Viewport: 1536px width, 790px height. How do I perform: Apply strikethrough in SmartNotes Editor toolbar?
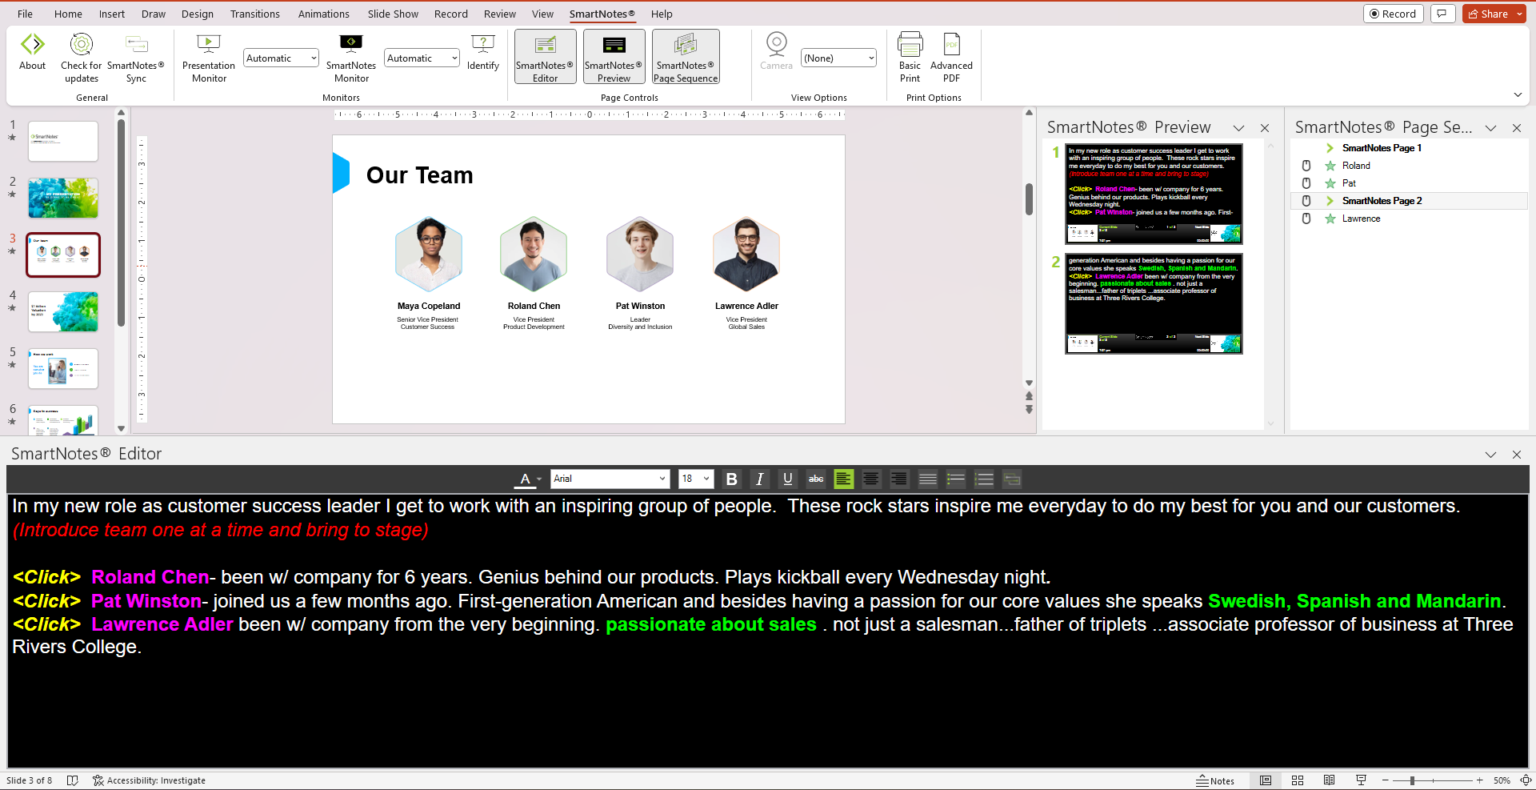pos(816,479)
